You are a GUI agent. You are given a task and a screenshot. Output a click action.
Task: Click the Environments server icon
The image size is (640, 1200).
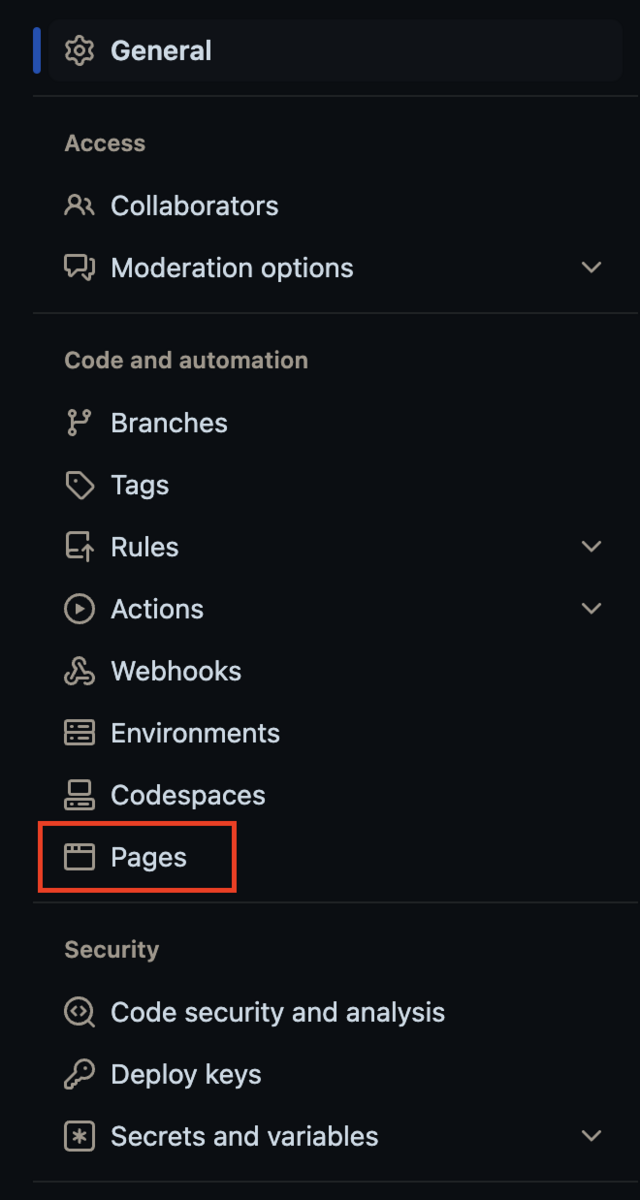(79, 732)
